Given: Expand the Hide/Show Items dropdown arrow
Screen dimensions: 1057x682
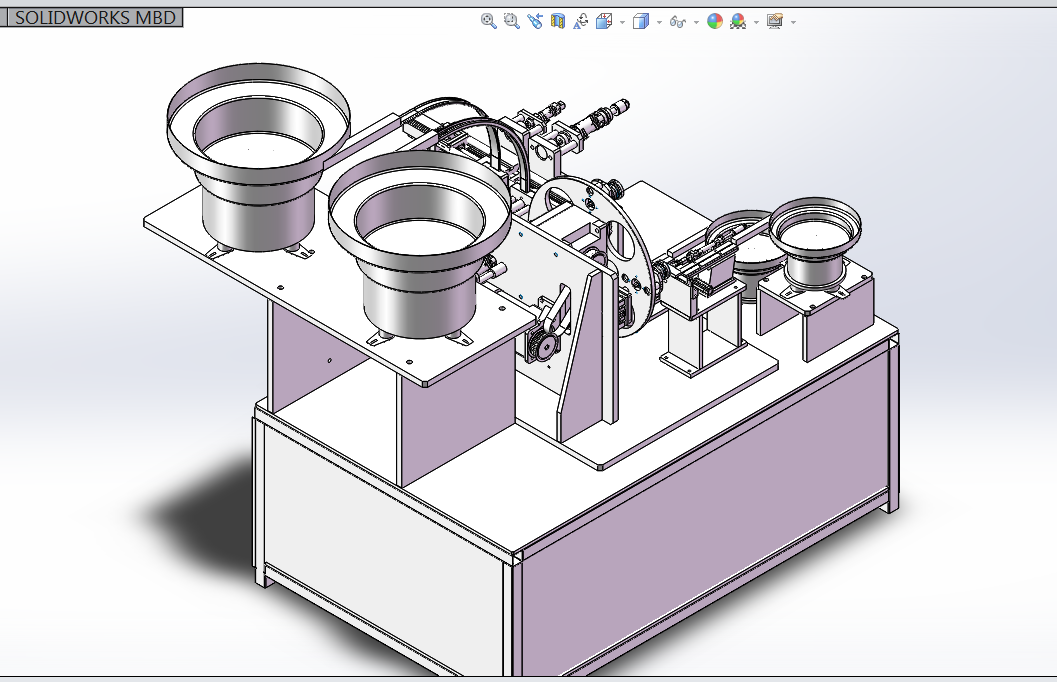Looking at the screenshot, I should point(696,22).
